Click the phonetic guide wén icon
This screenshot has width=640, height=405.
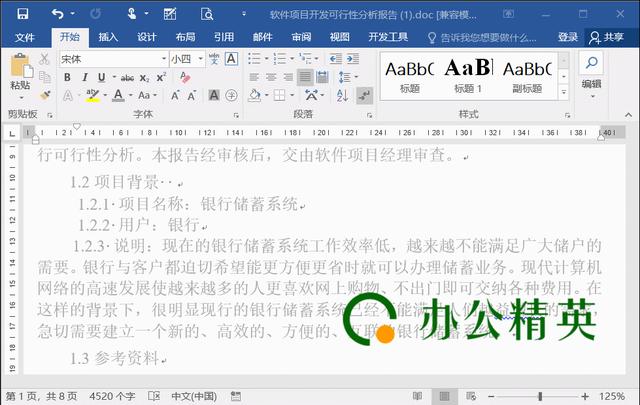[214, 59]
